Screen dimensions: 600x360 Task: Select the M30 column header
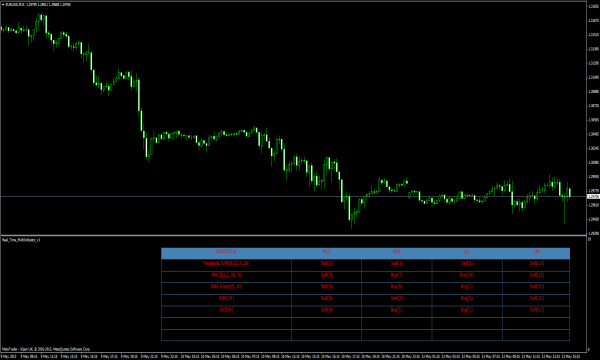click(x=397, y=252)
